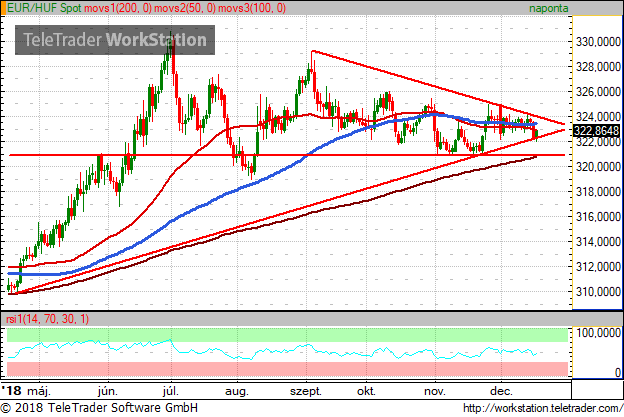624x417 pixels.
Task: Click the '18 year label
Action: point(12,391)
